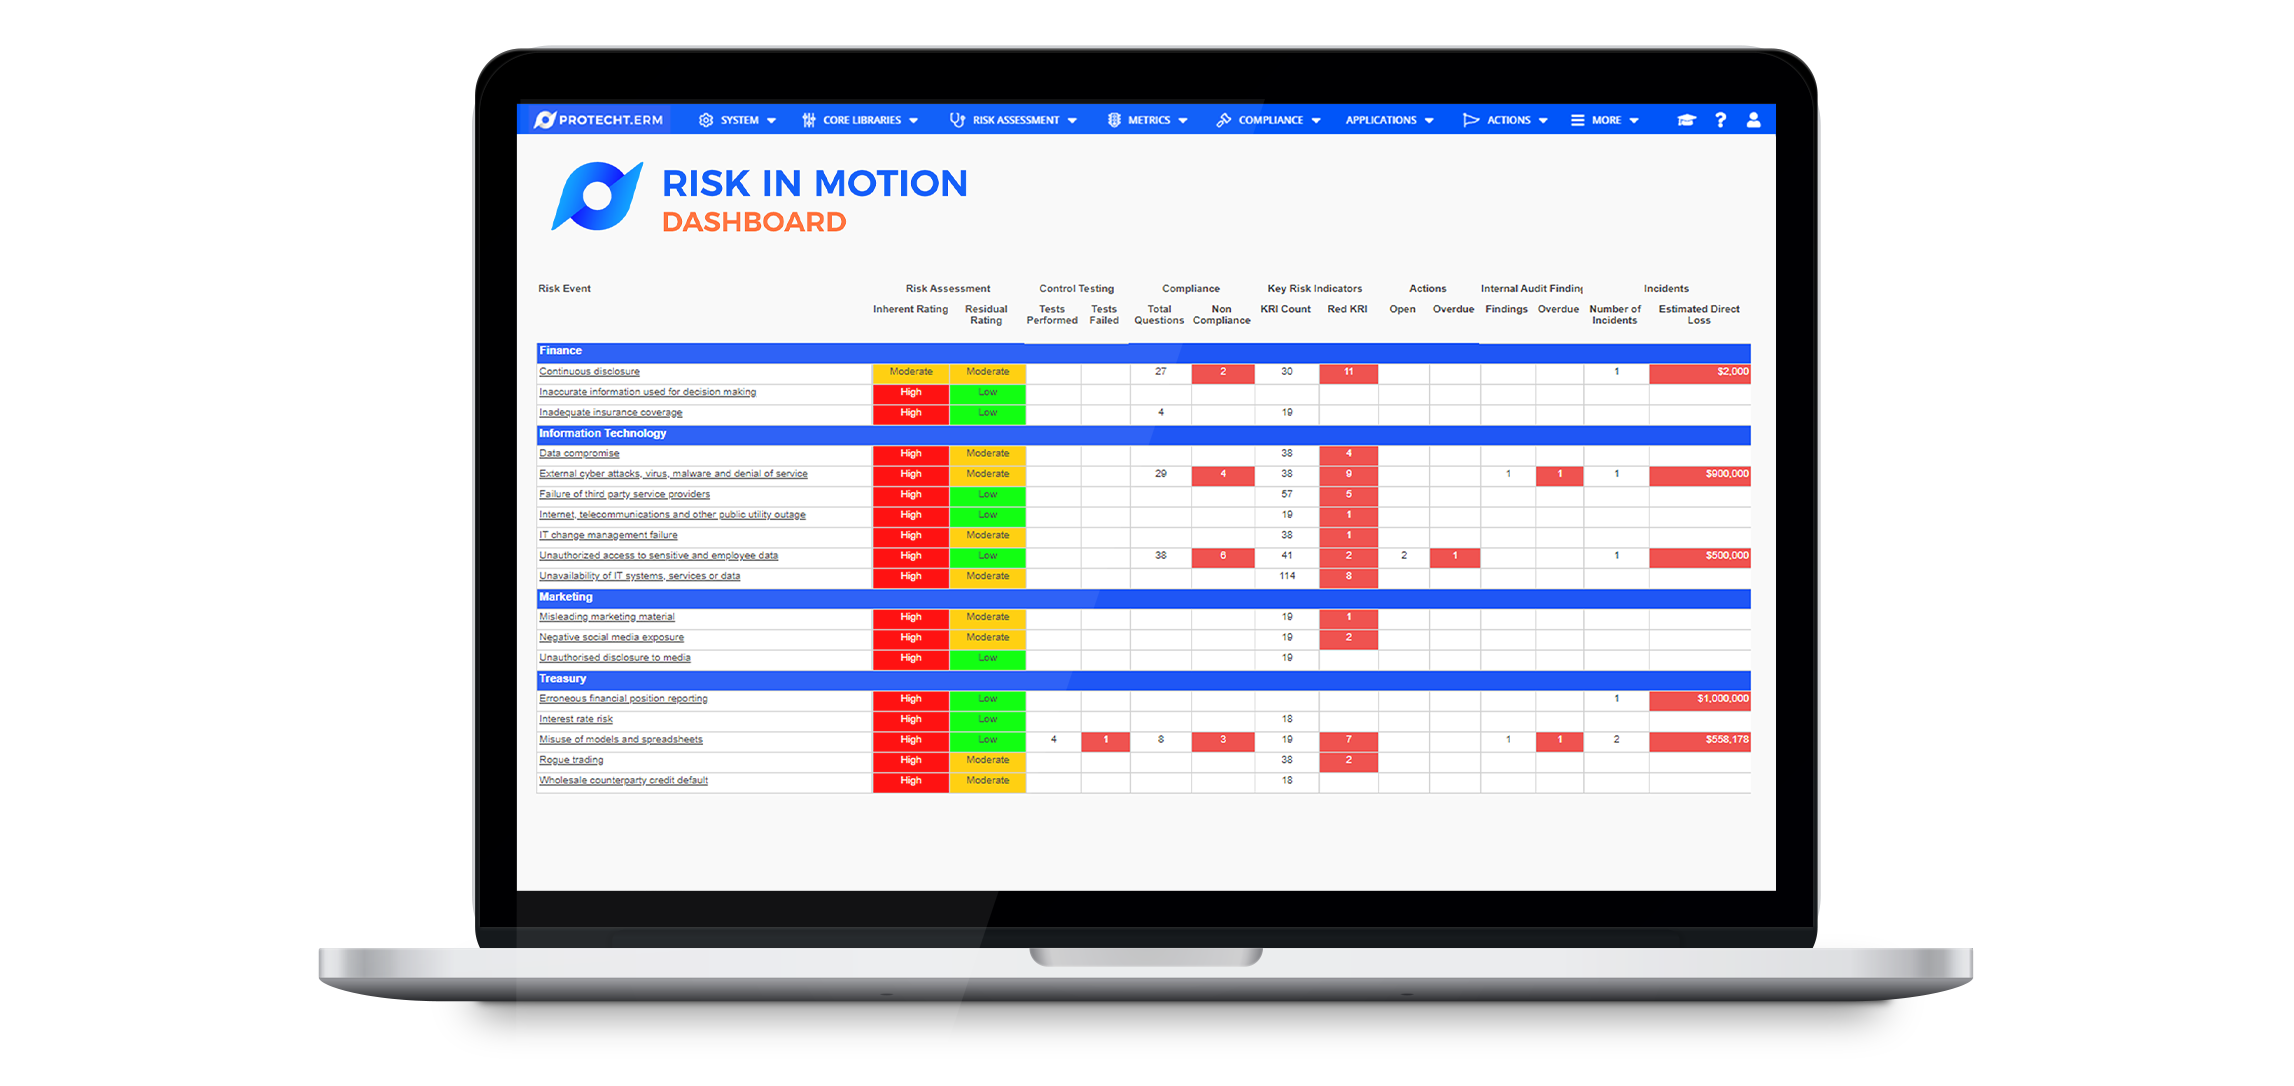Click the help question mark icon
The width and height of the screenshot is (2294, 1086).
tap(1721, 120)
